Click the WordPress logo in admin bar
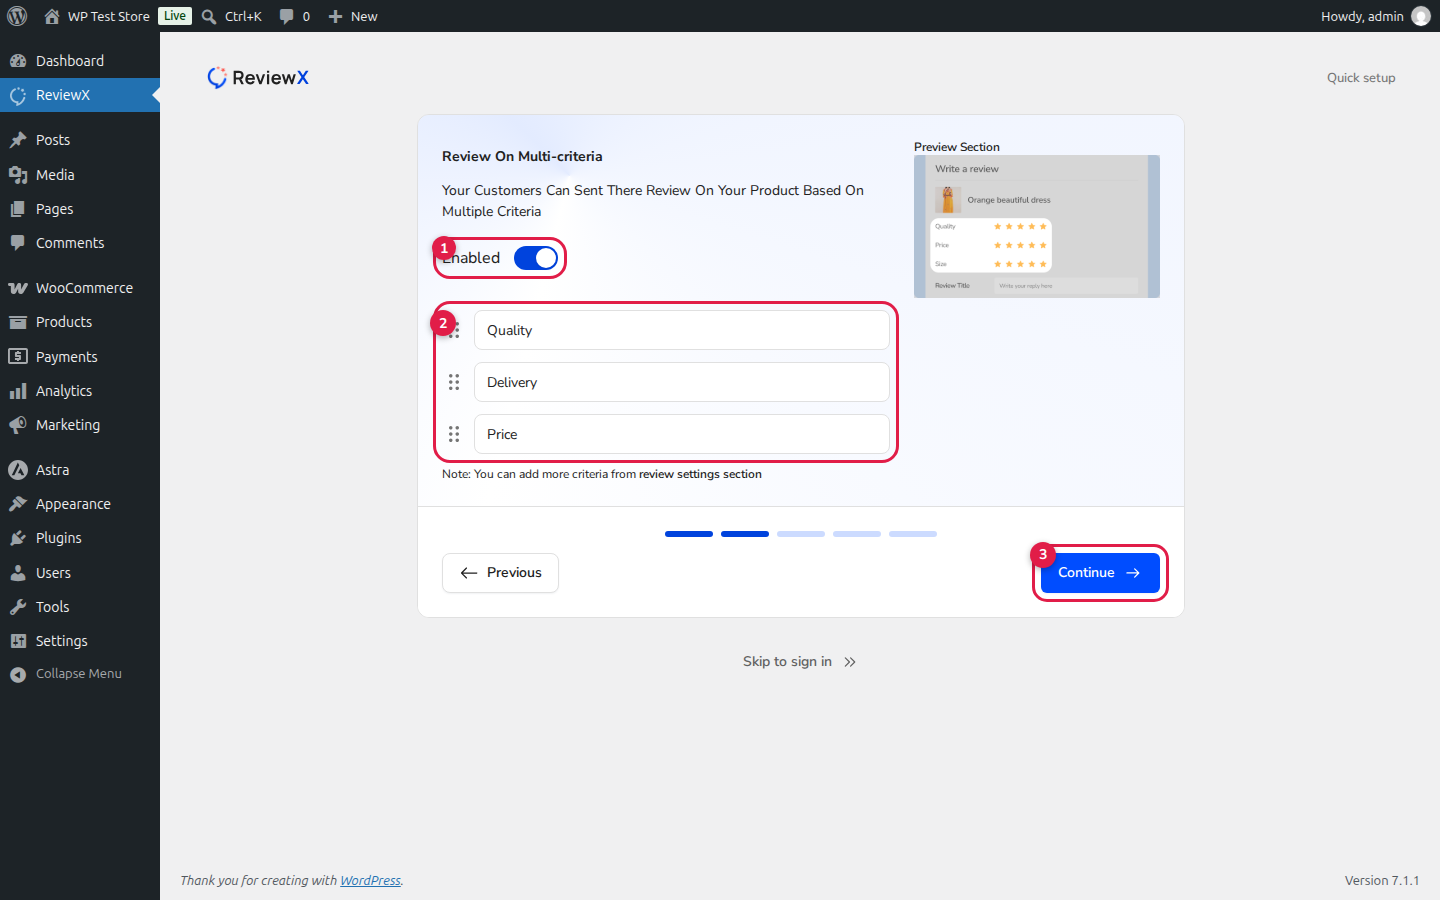 (x=17, y=16)
